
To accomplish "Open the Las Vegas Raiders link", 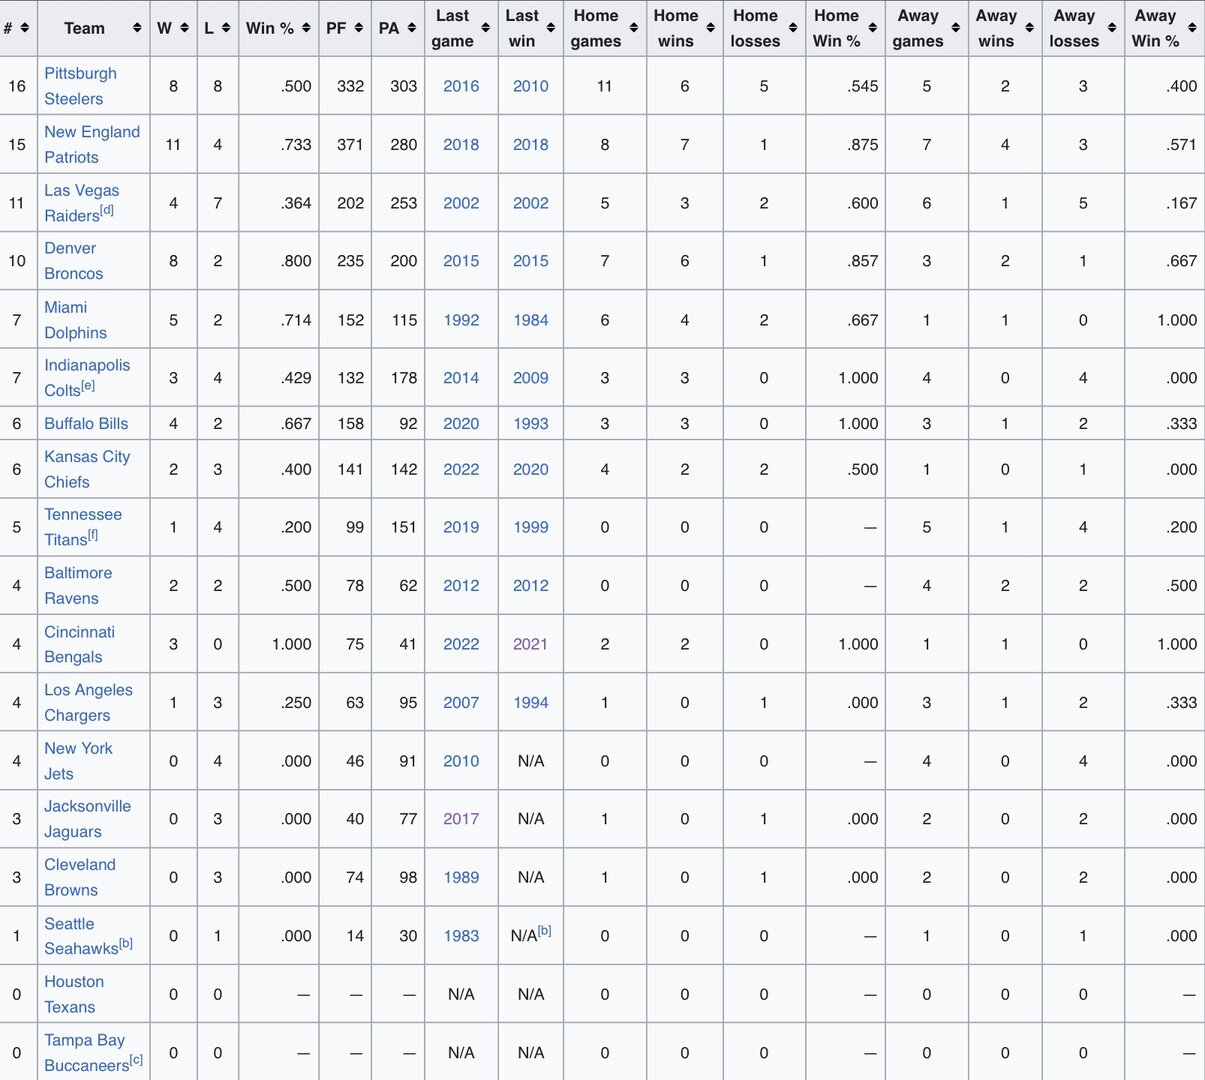I will click(81, 203).
